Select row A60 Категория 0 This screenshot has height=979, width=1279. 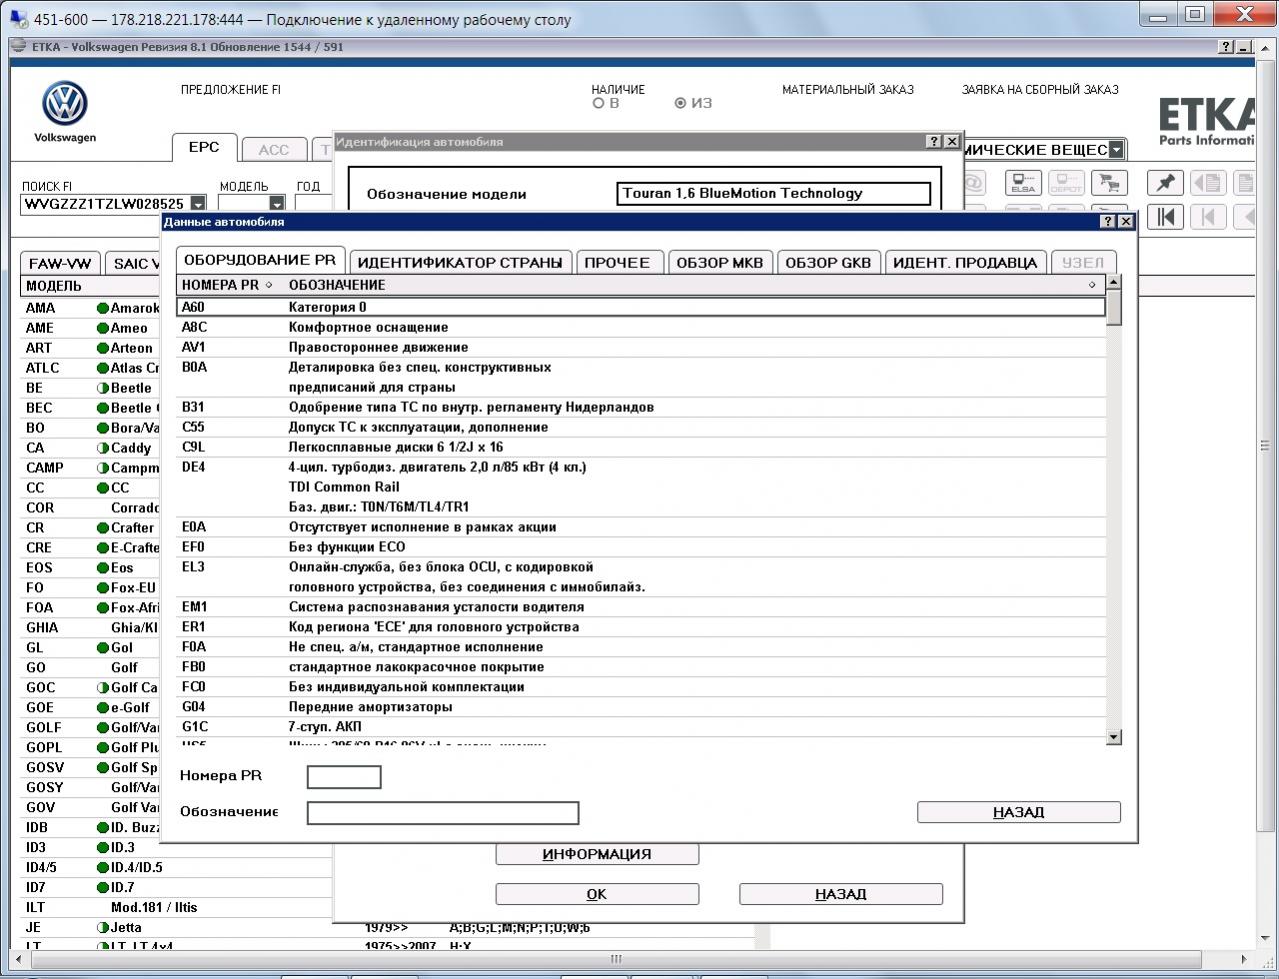641,307
